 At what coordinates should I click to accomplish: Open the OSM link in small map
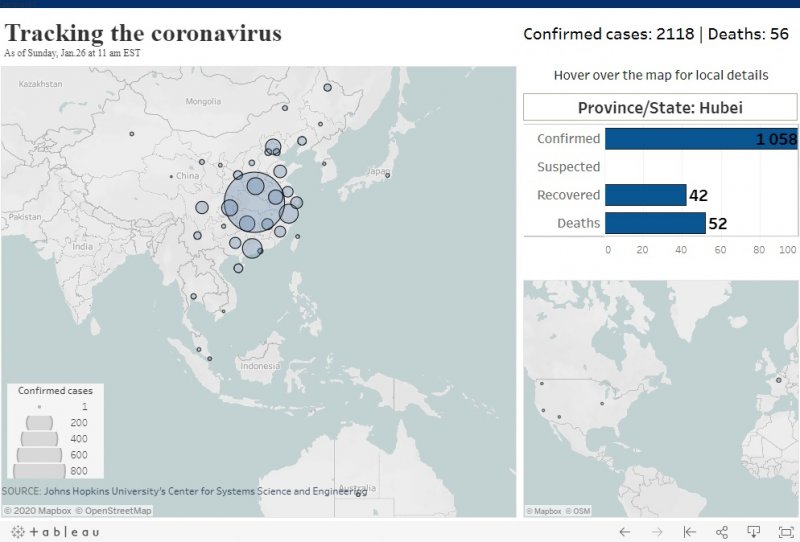click(578, 511)
